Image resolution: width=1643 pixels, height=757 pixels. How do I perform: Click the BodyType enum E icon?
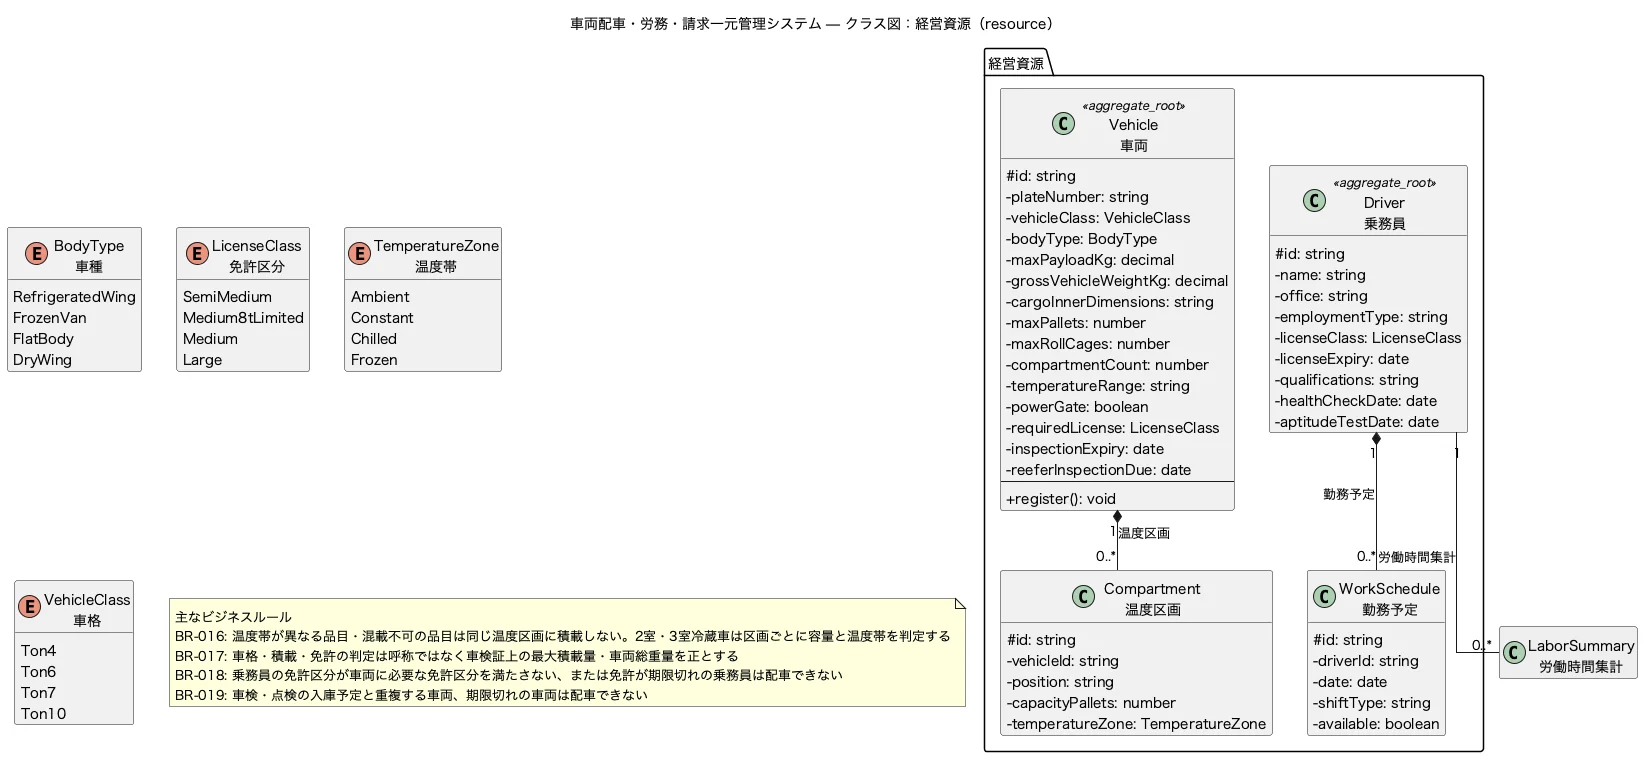tap(36, 254)
